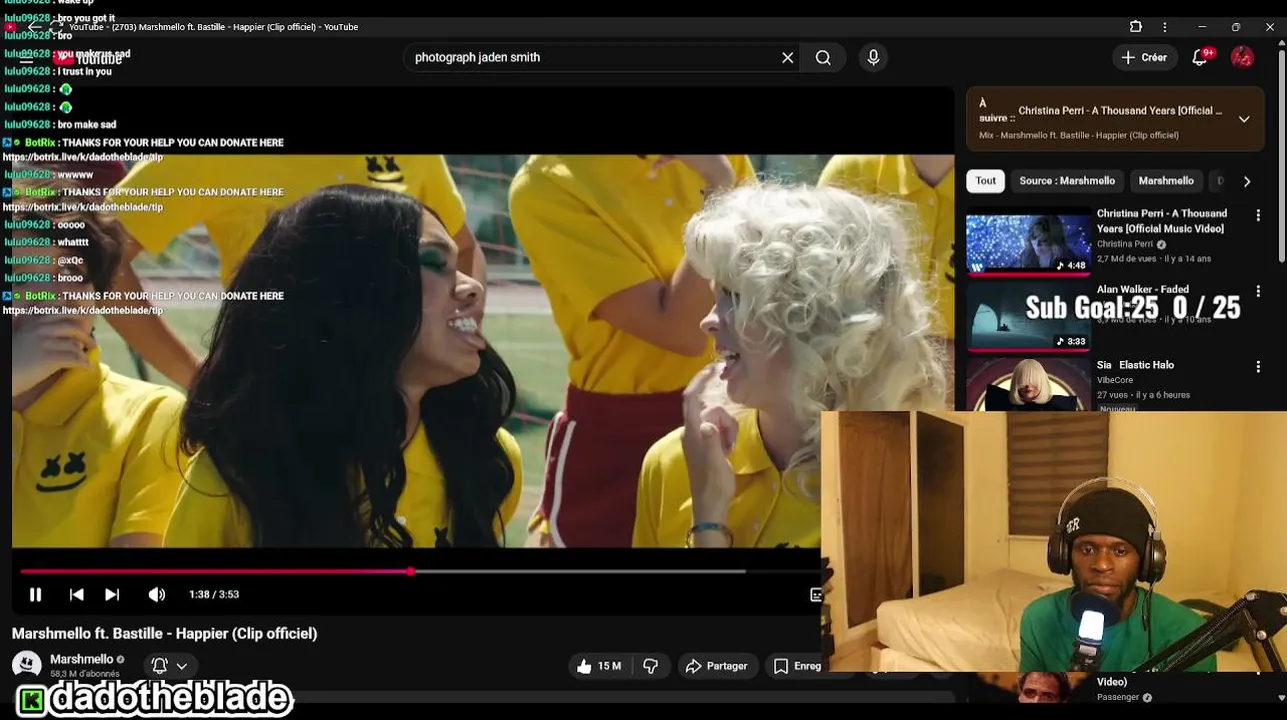Click Sia Elastic Halo title
The image size is (1287, 720).
(1135, 365)
